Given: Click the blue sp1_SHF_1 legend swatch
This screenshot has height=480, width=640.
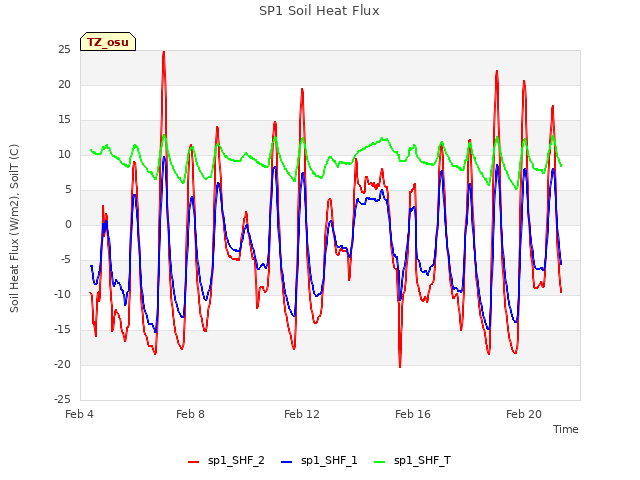Looking at the screenshot, I should tap(287, 462).
